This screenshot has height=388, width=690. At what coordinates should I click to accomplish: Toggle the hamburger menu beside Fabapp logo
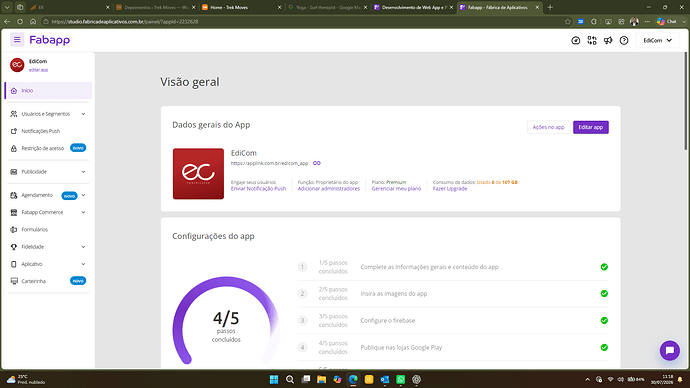click(x=17, y=40)
